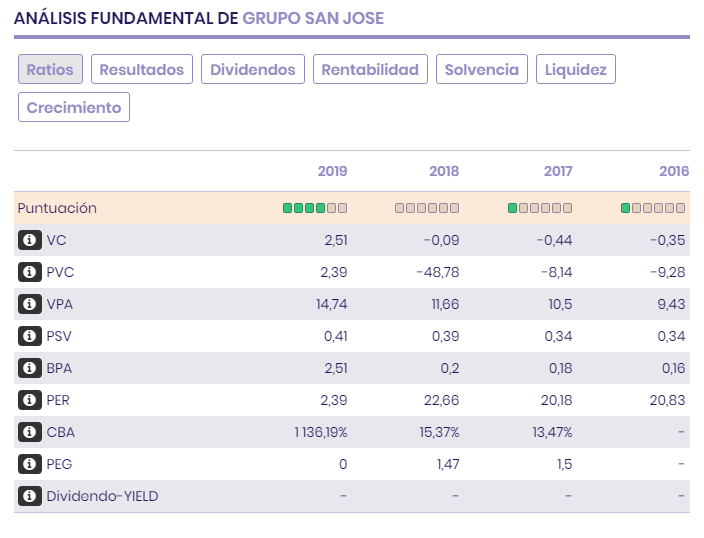Click the Dividendo-YIELD info icon
Image resolution: width=704 pixels, height=538 pixels.
29,496
